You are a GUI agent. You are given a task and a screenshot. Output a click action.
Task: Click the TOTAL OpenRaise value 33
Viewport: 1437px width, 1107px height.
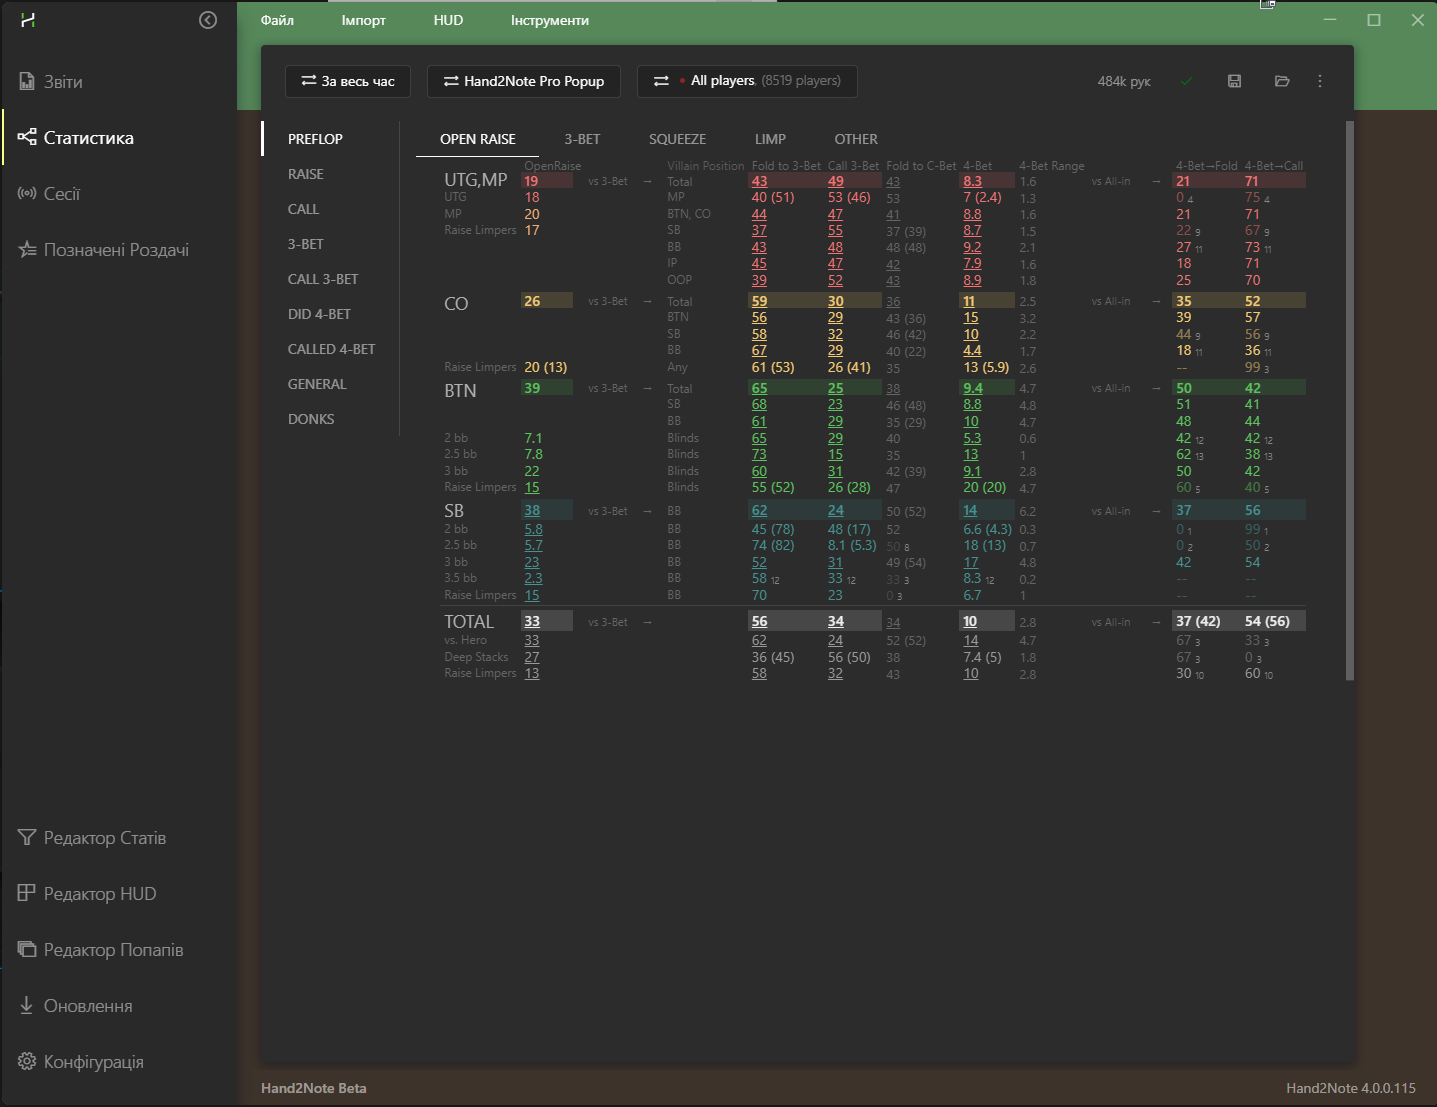(x=532, y=621)
